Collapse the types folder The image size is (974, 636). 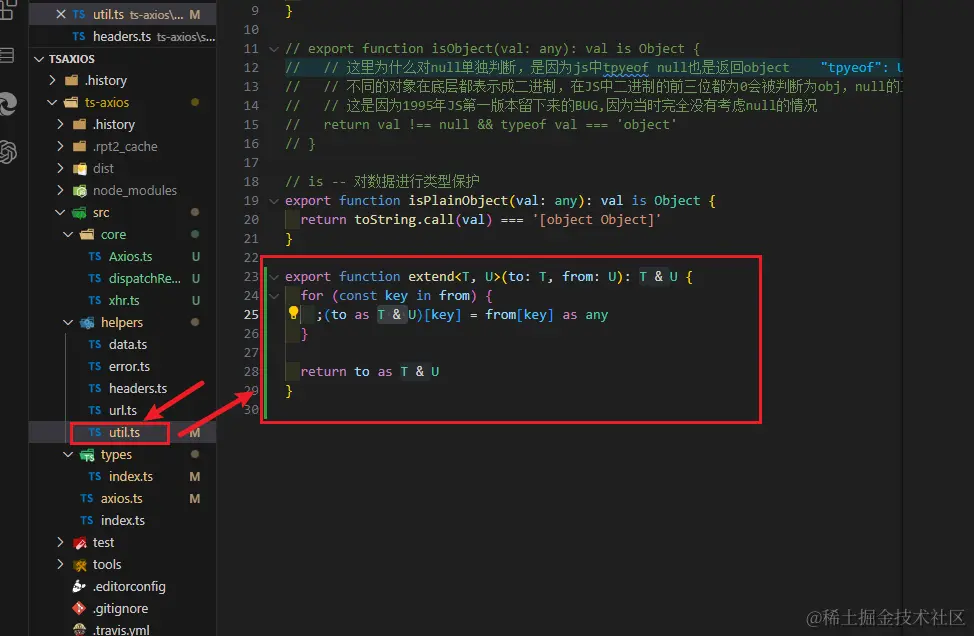68,455
